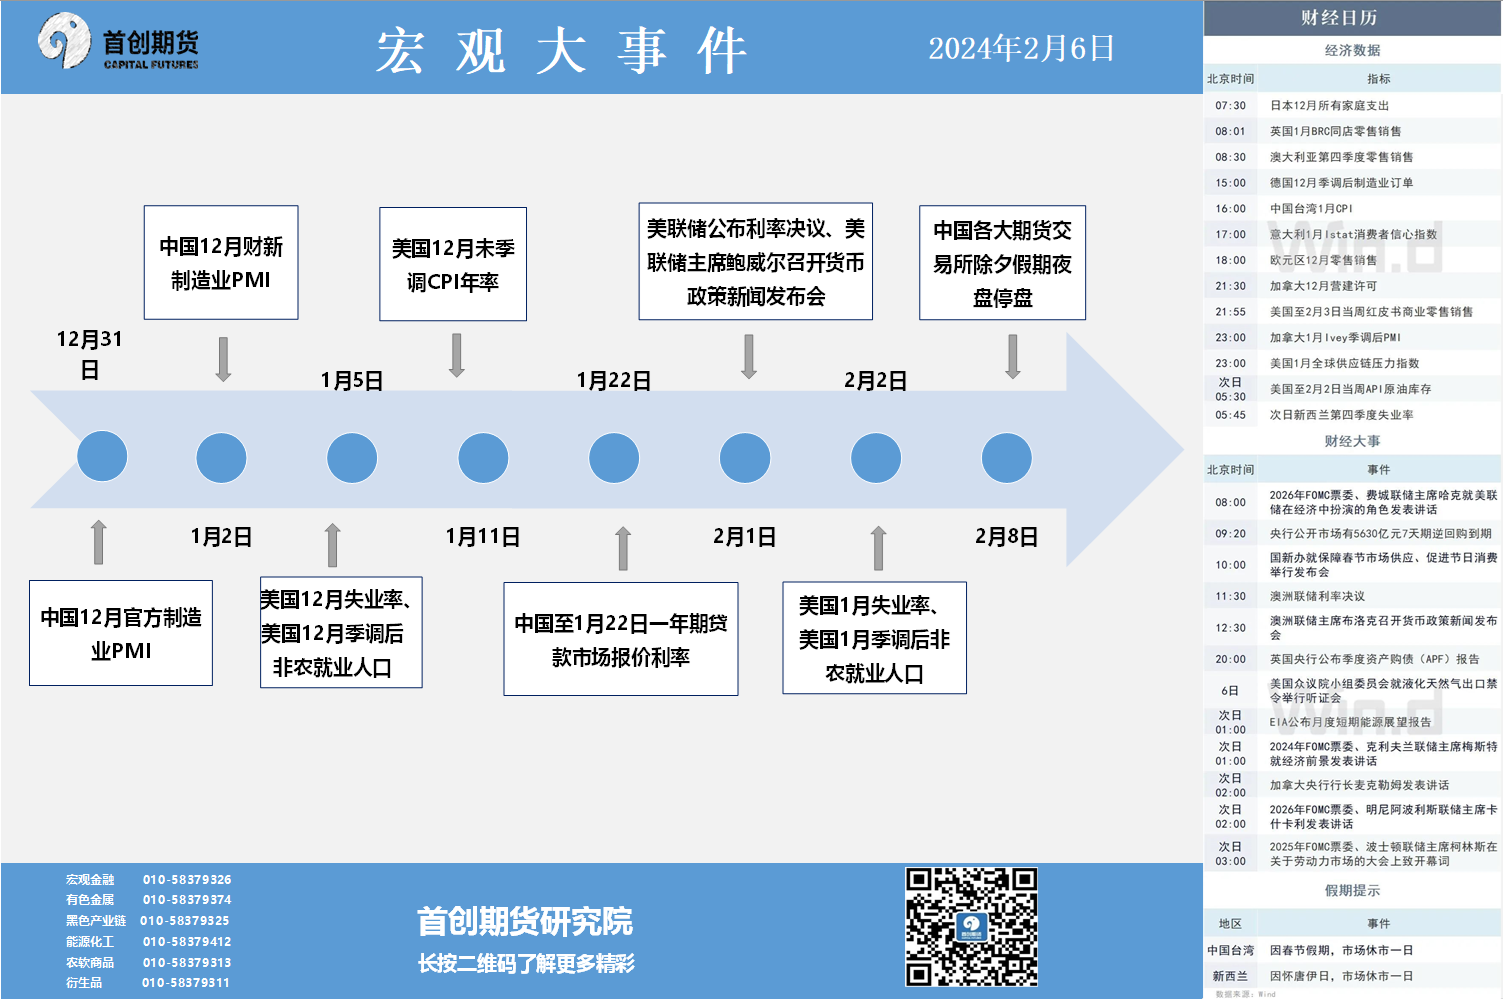
Task: Click the 中国各大期货交易所除夕假期夜盘停盘 box
Action: [x=1002, y=263]
